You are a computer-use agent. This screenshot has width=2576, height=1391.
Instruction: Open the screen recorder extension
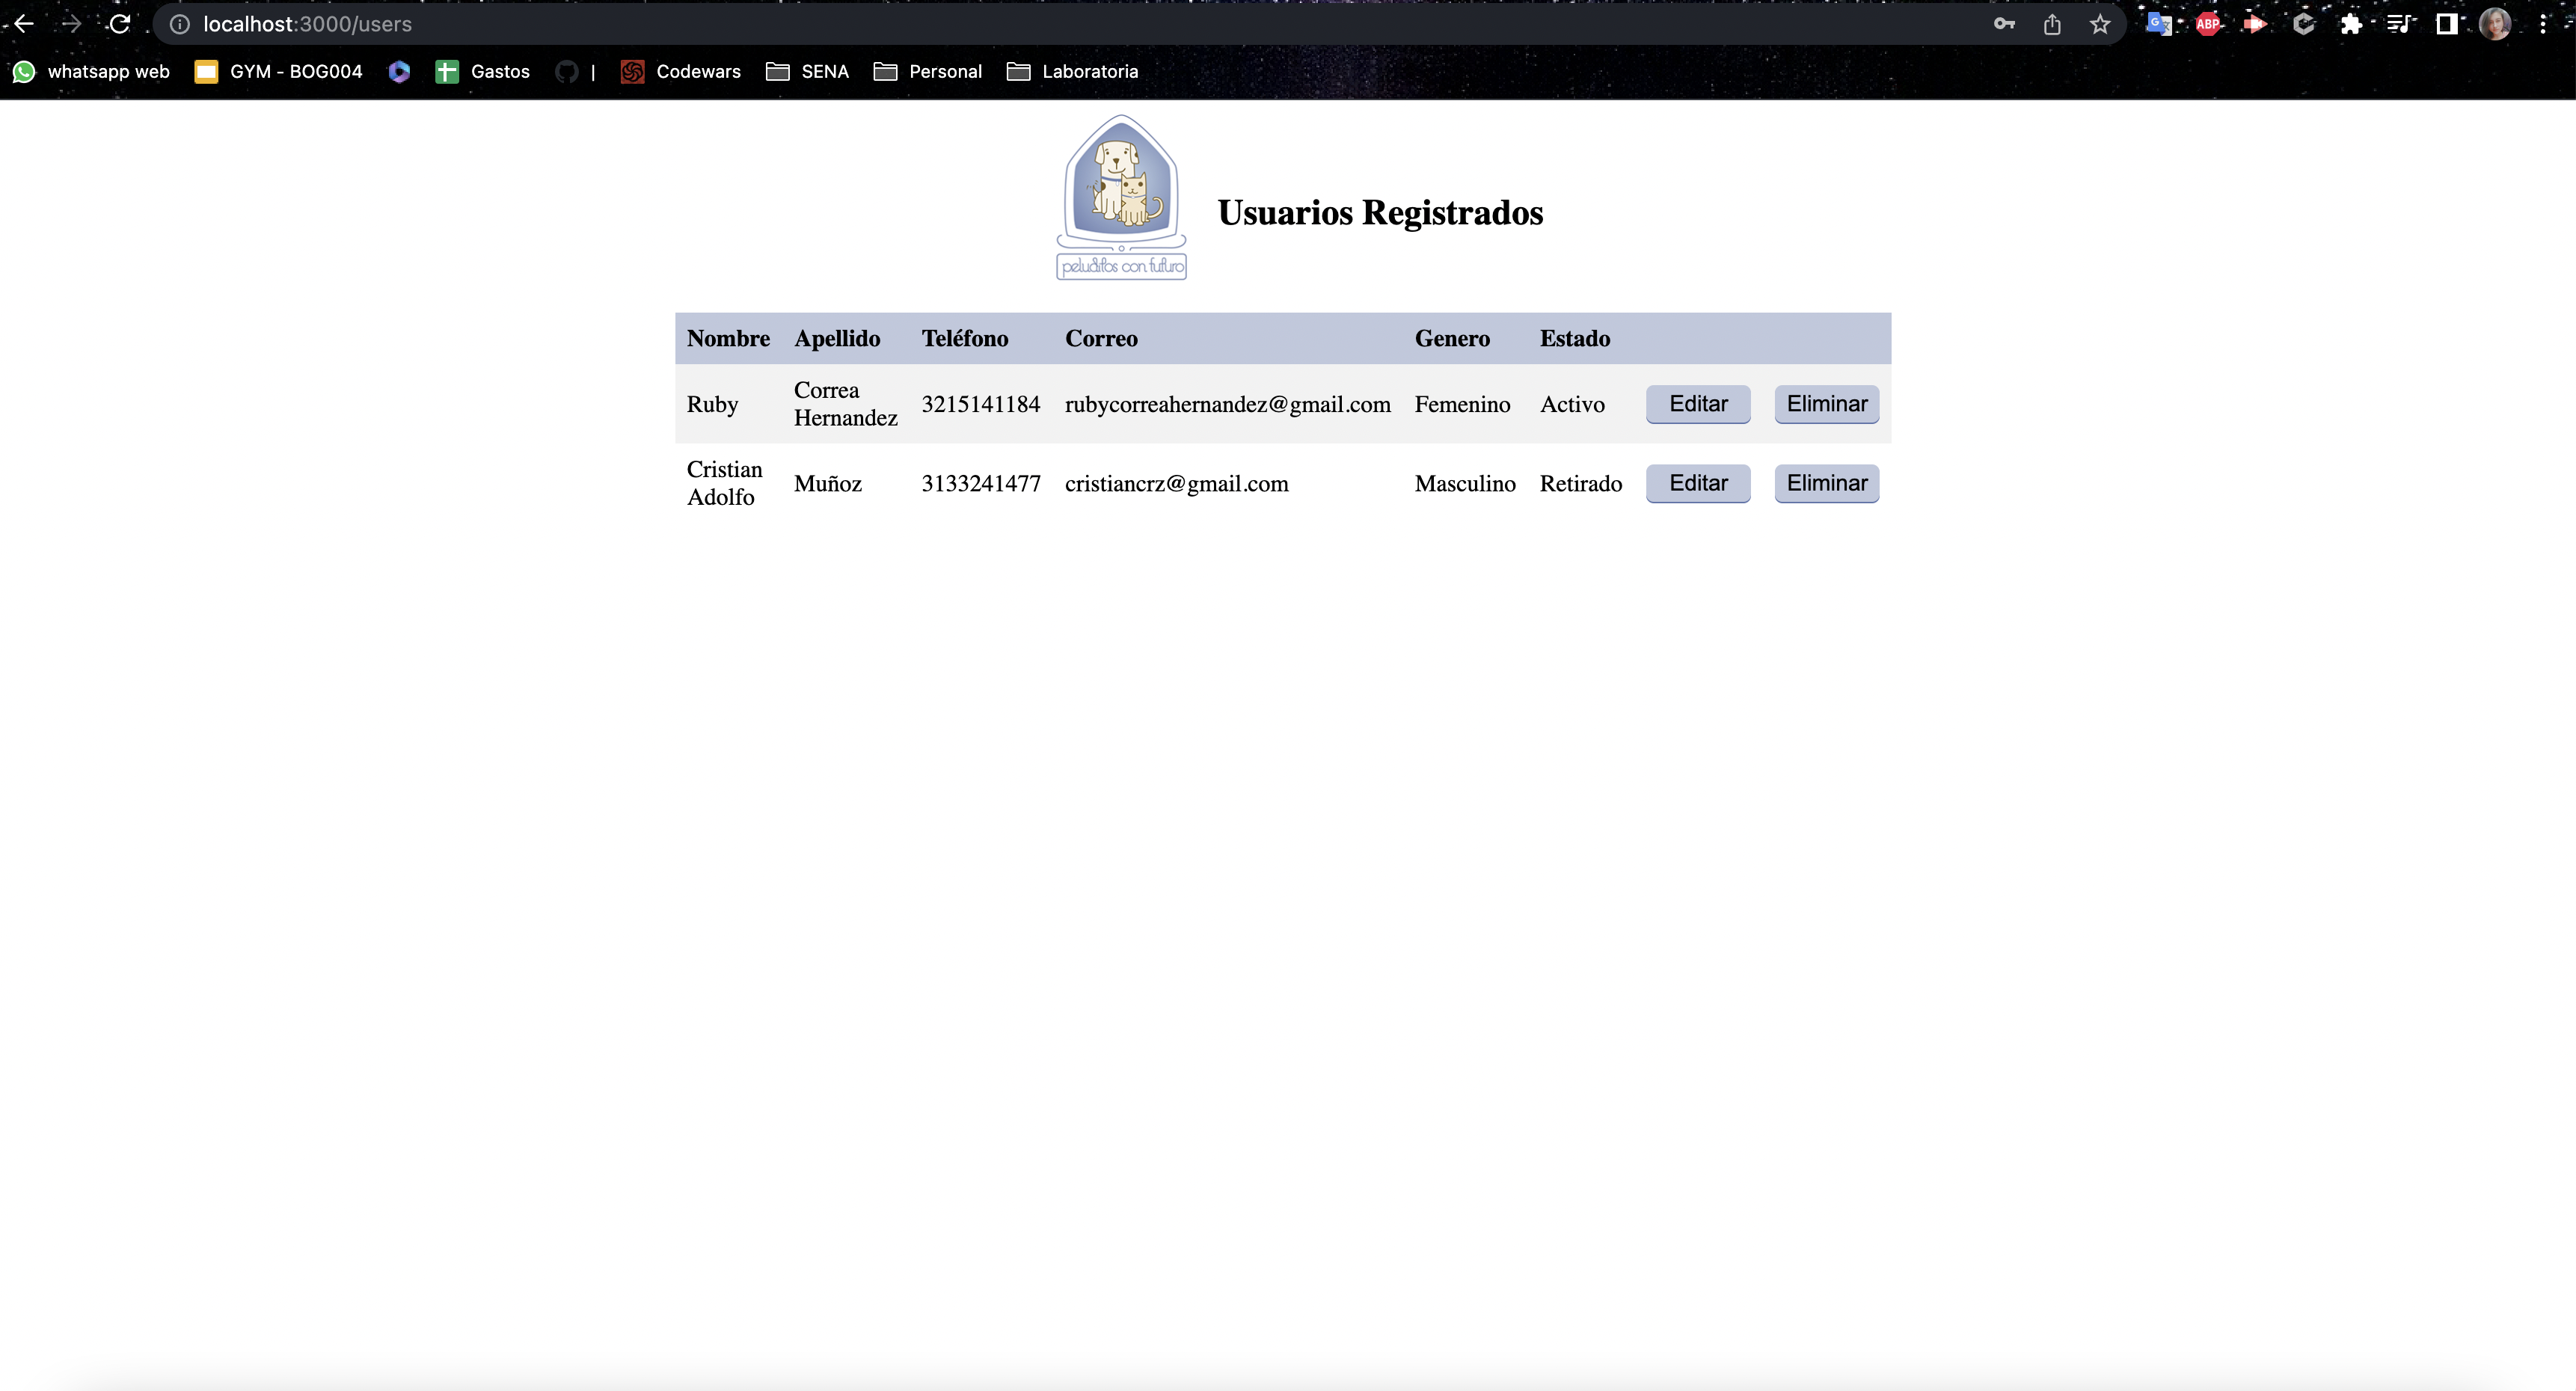[2256, 23]
